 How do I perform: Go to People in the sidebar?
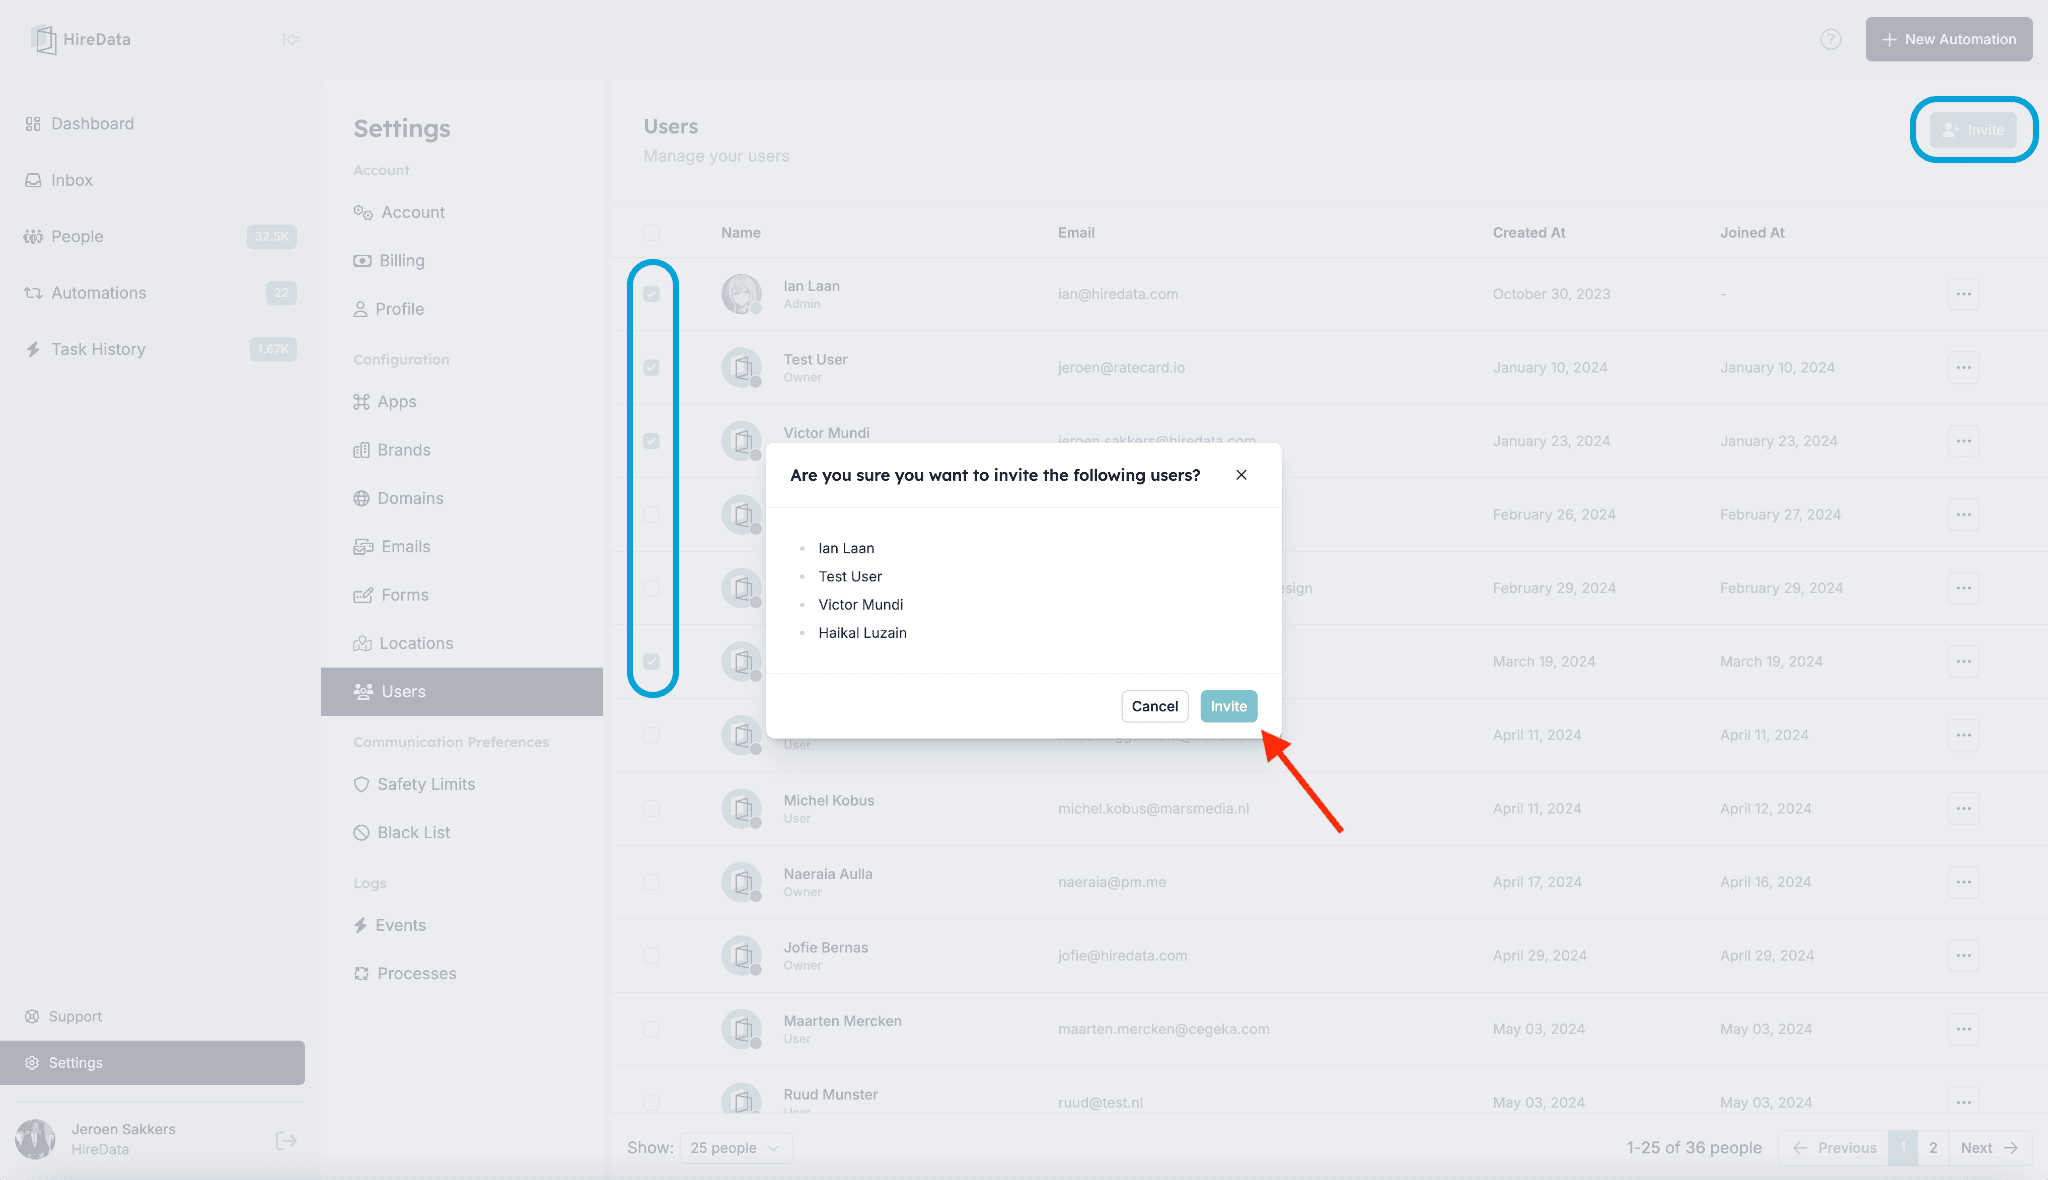[x=77, y=237]
